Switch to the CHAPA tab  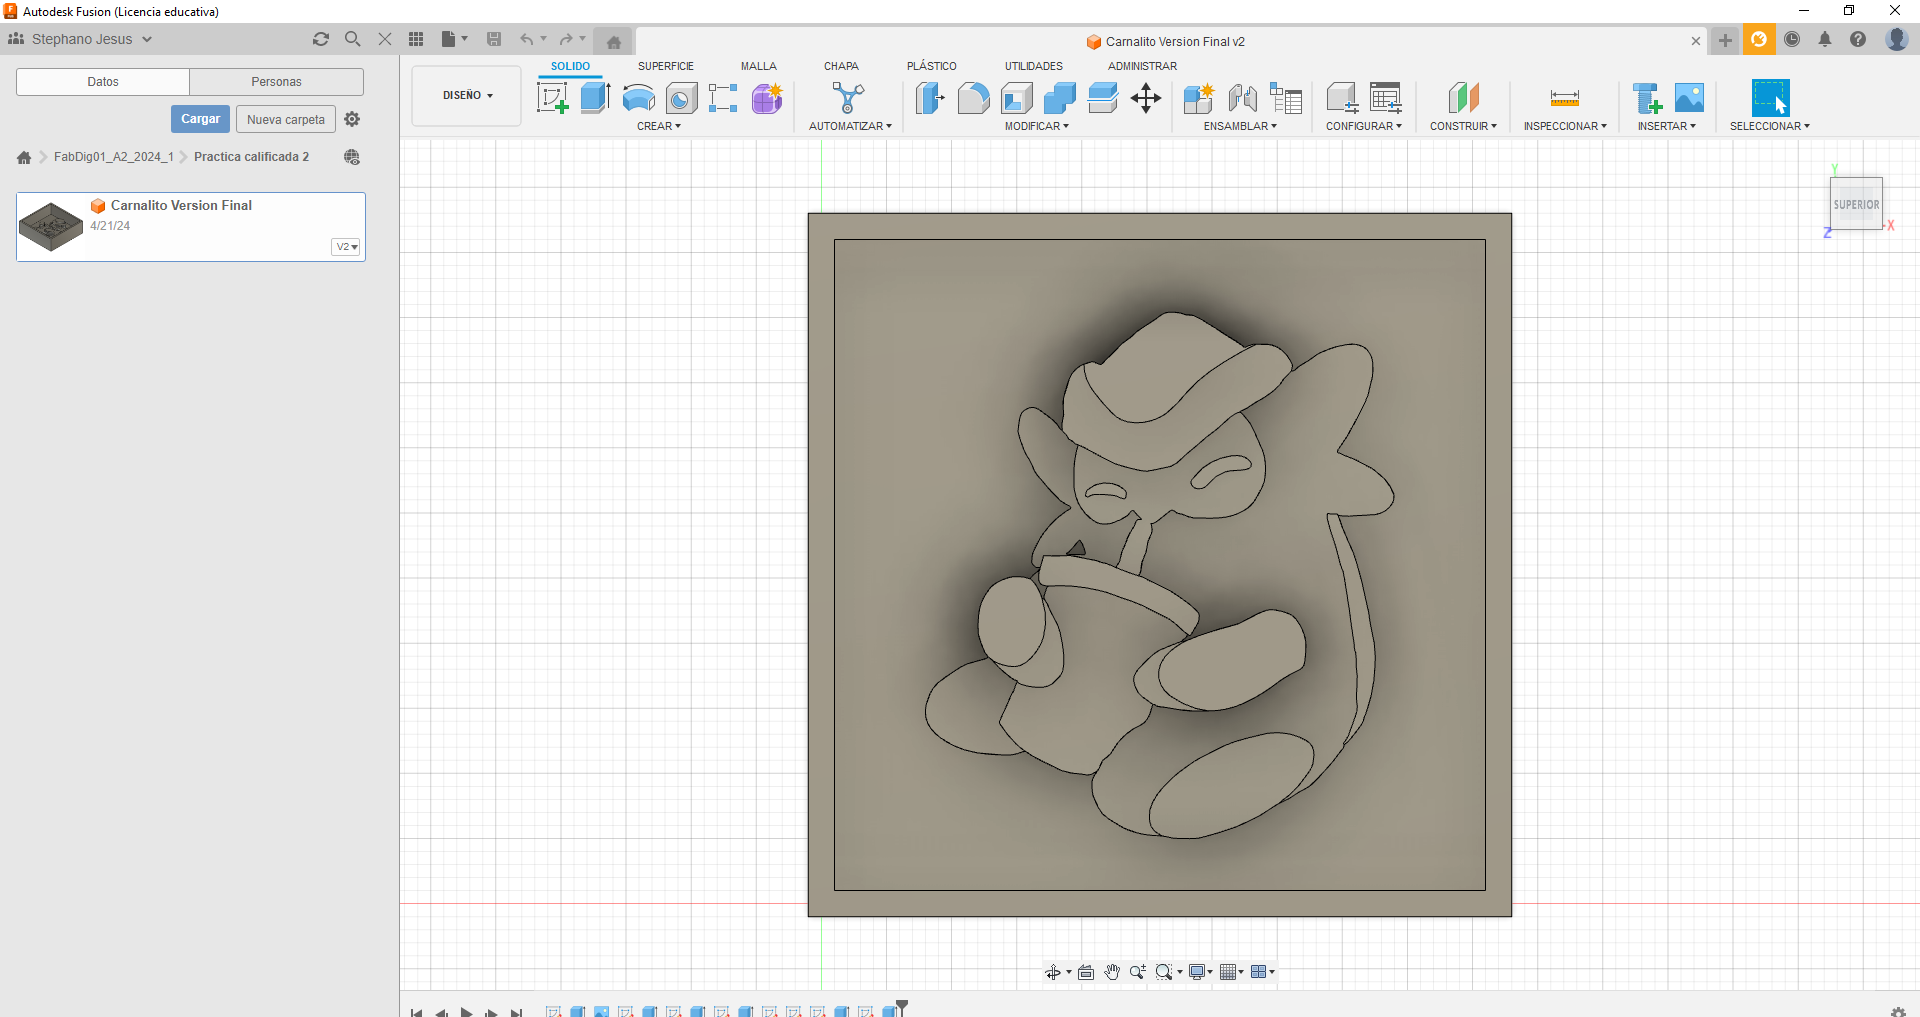click(841, 66)
